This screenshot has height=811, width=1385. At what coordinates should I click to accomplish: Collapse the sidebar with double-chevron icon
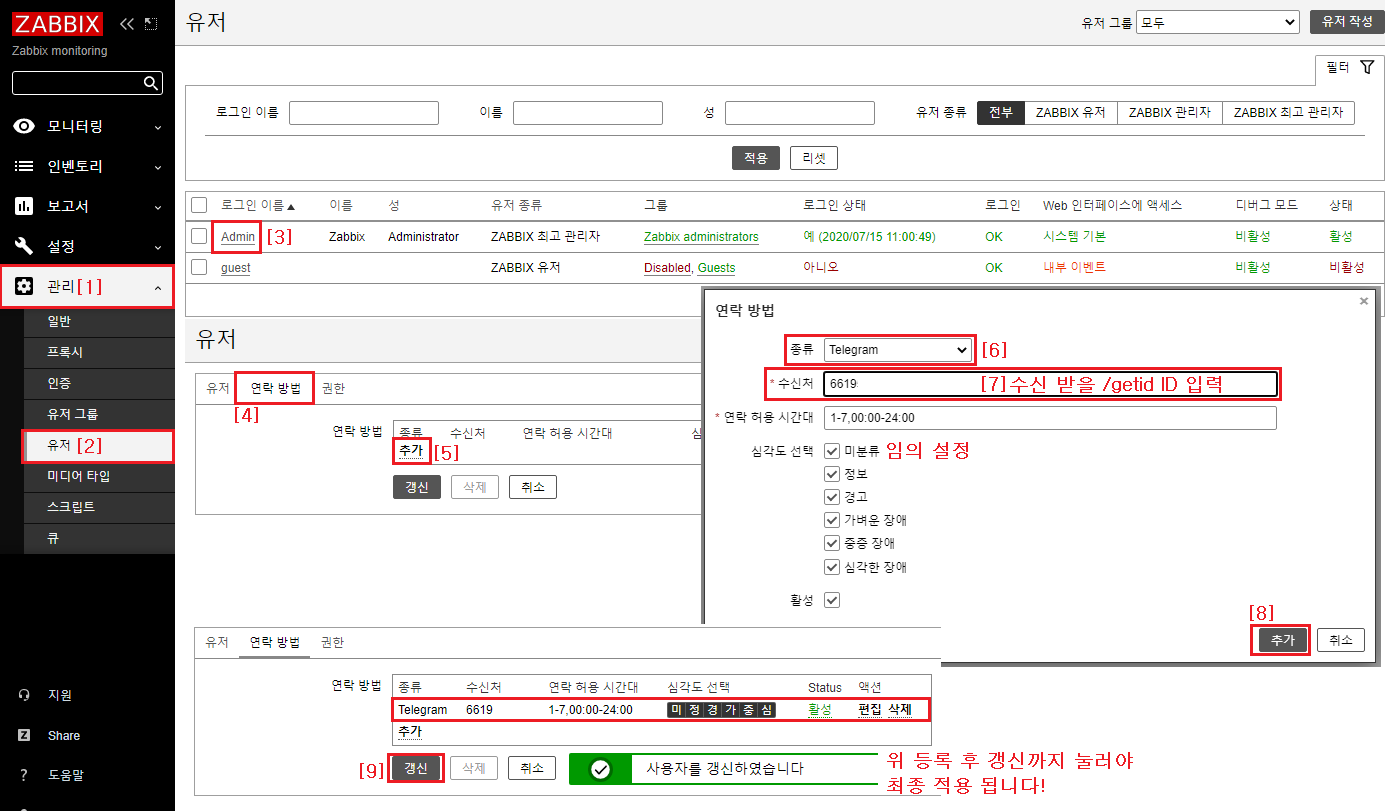[127, 23]
